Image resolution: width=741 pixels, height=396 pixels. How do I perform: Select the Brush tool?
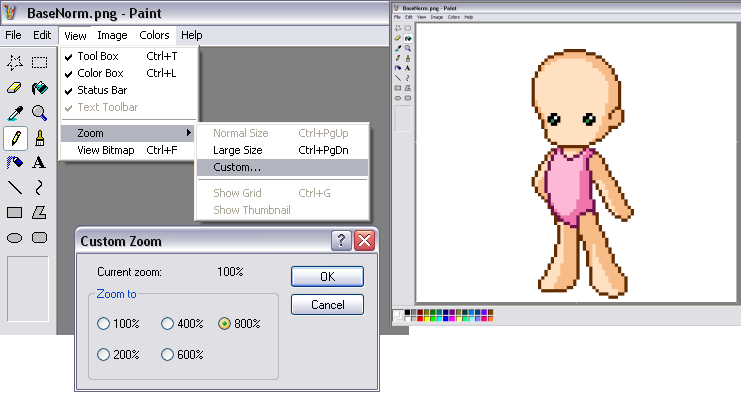[39, 138]
